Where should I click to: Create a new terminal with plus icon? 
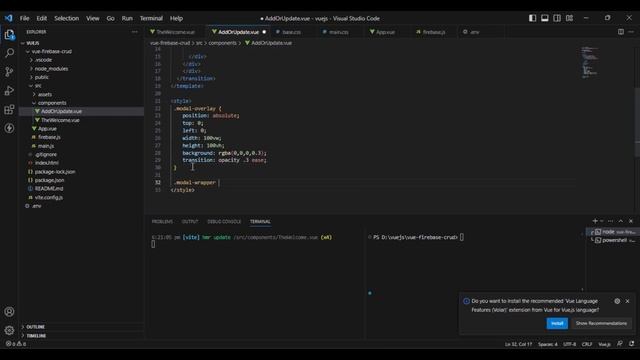click(595, 221)
